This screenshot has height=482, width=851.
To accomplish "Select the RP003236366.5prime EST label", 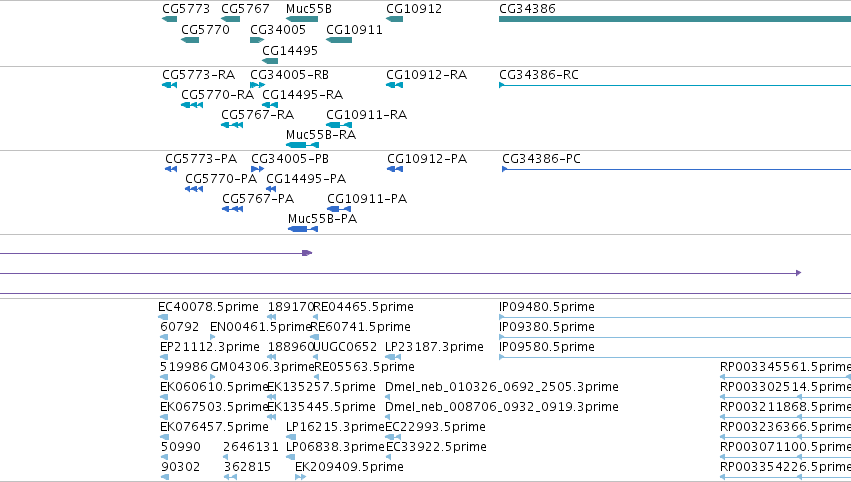I will (x=785, y=427).
